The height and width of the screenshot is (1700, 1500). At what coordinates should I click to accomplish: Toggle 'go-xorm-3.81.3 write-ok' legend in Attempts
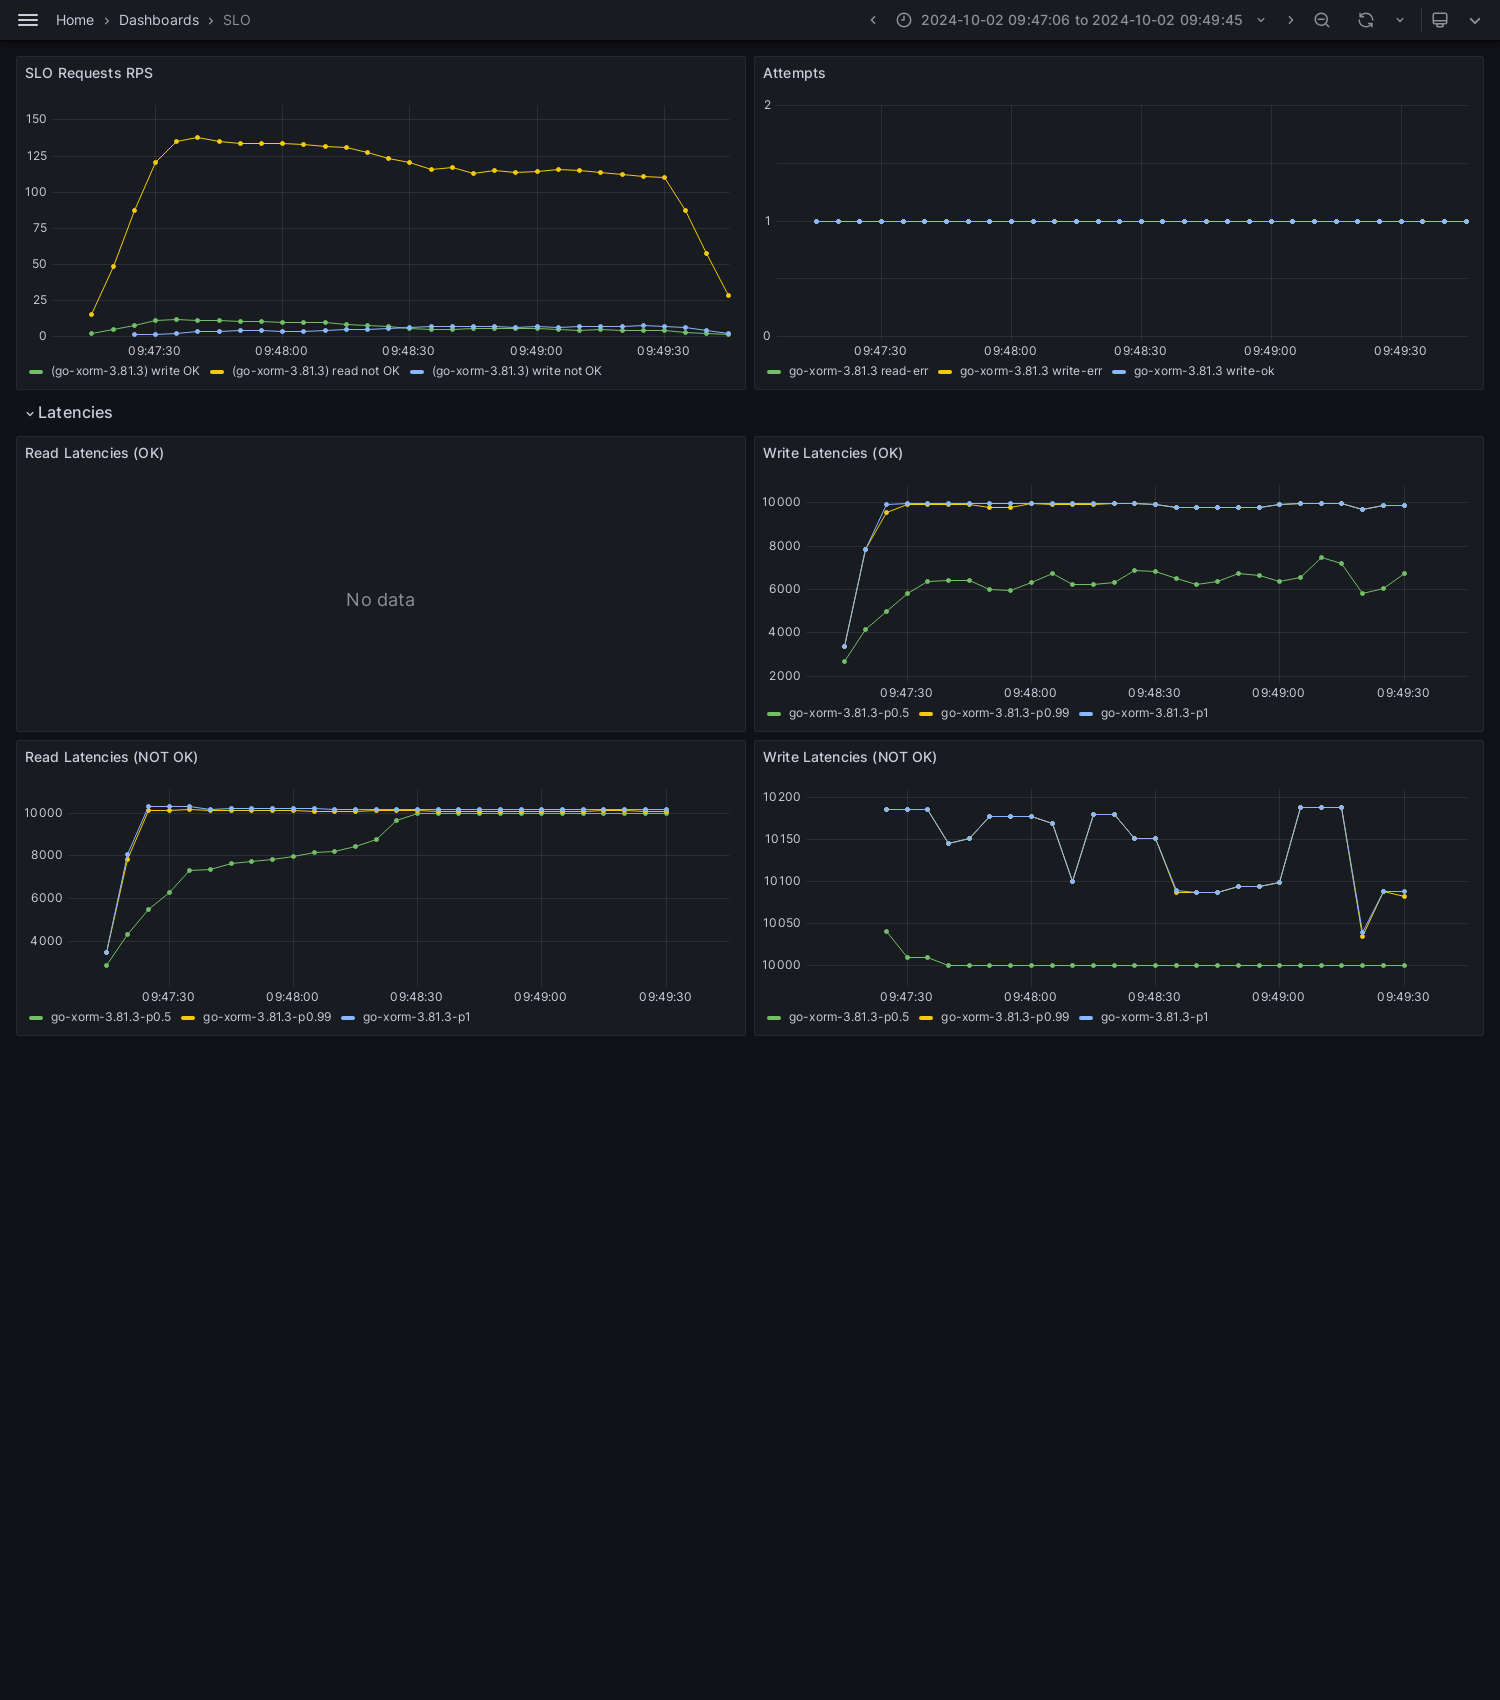[x=1204, y=371]
